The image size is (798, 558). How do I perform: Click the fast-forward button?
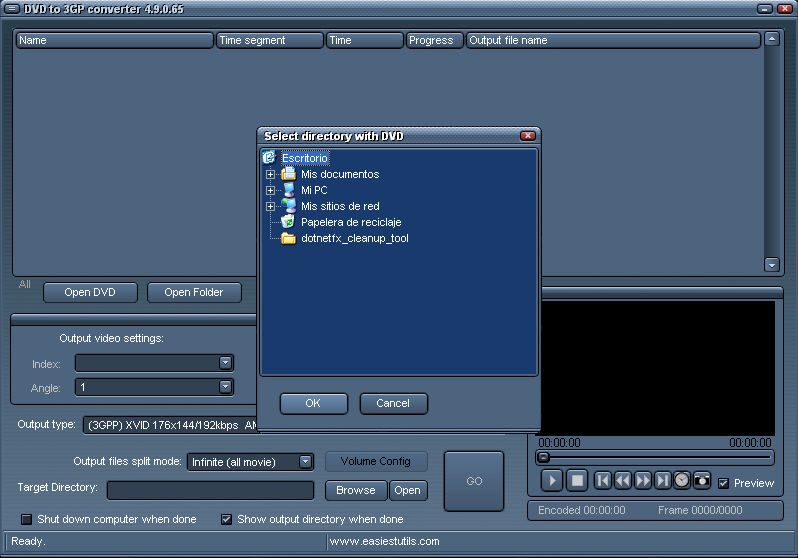coord(643,481)
